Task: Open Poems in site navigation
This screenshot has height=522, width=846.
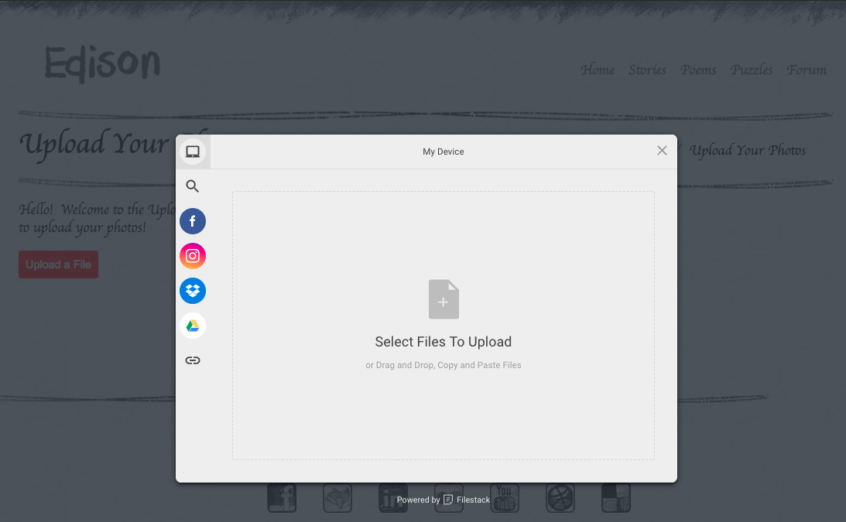Action: (698, 70)
